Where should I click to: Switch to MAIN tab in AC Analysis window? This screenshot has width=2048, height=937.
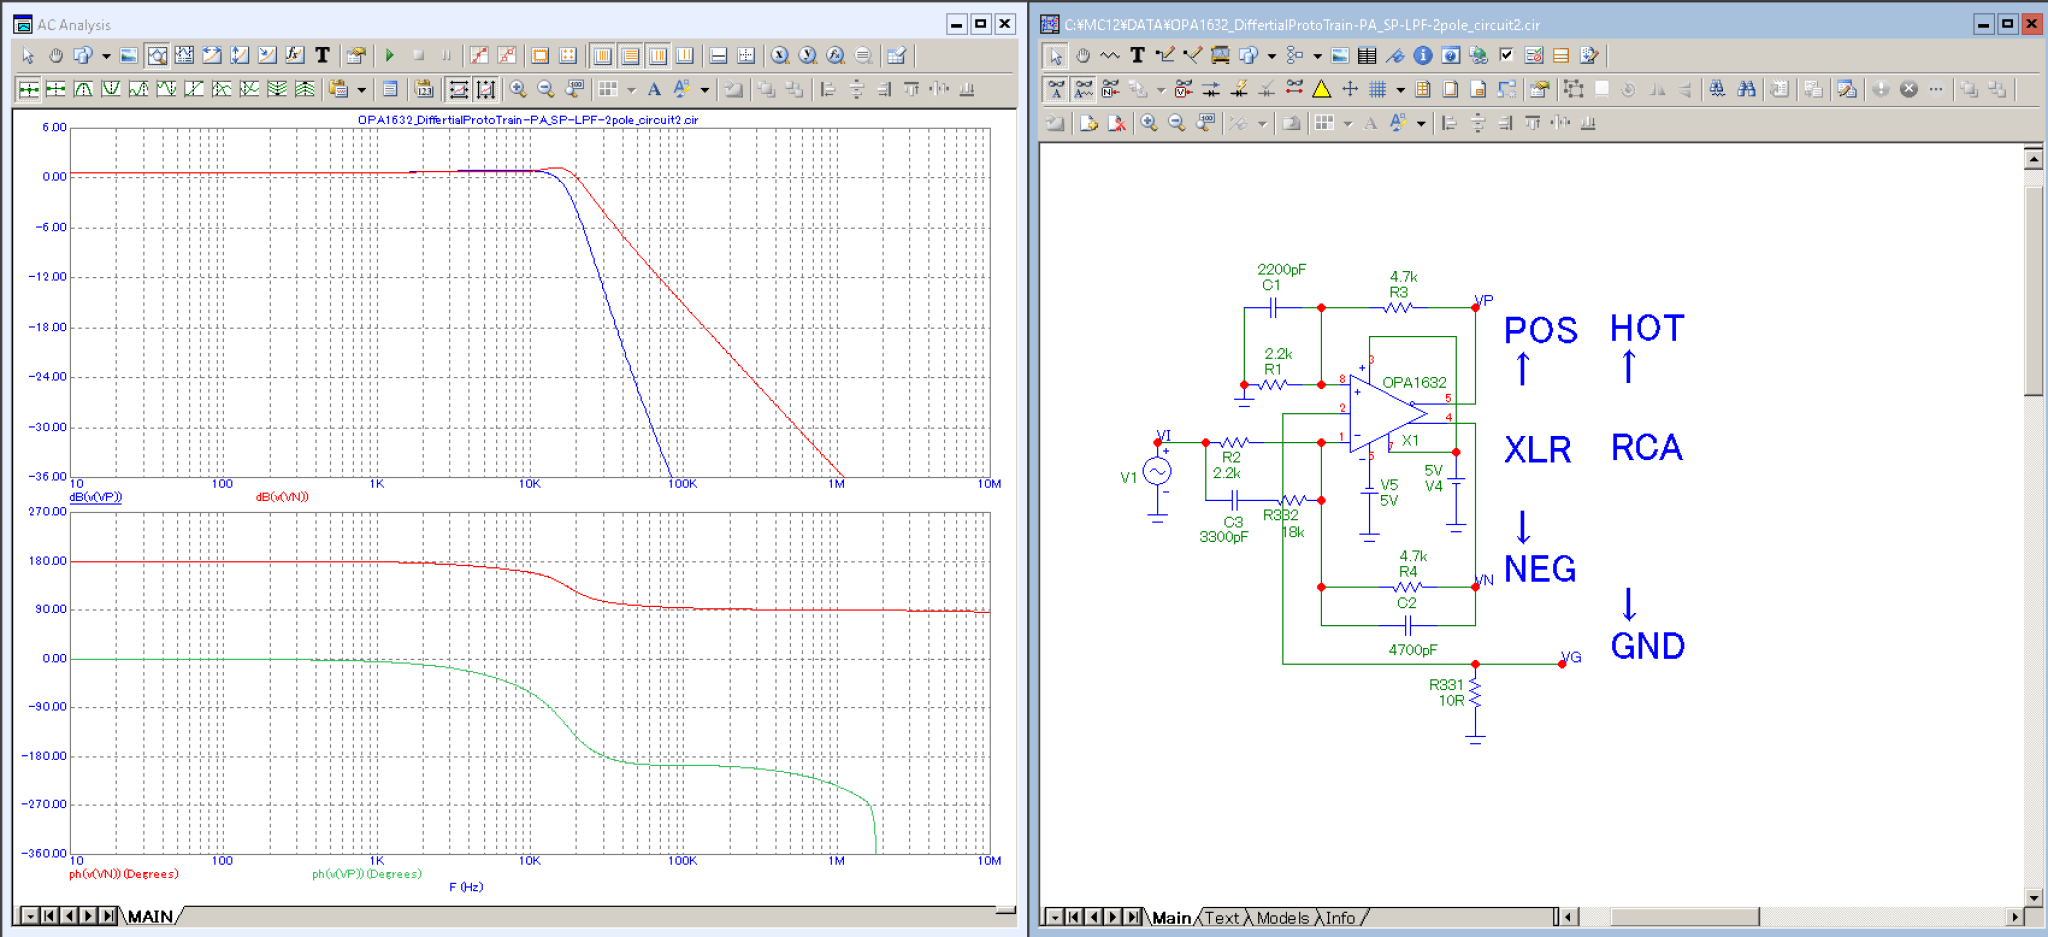[x=150, y=916]
